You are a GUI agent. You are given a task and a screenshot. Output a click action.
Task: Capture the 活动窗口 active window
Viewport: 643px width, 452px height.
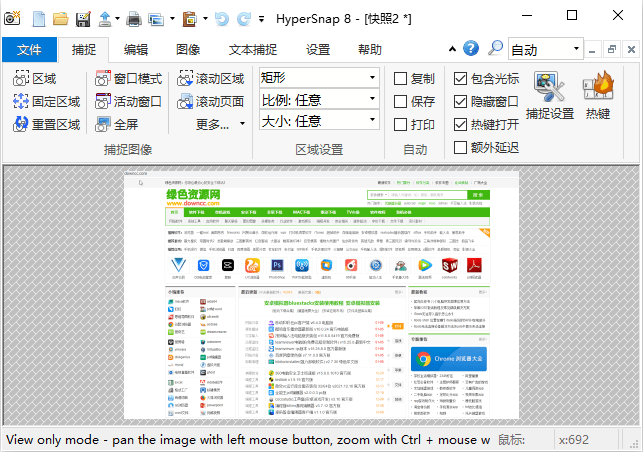[128, 101]
